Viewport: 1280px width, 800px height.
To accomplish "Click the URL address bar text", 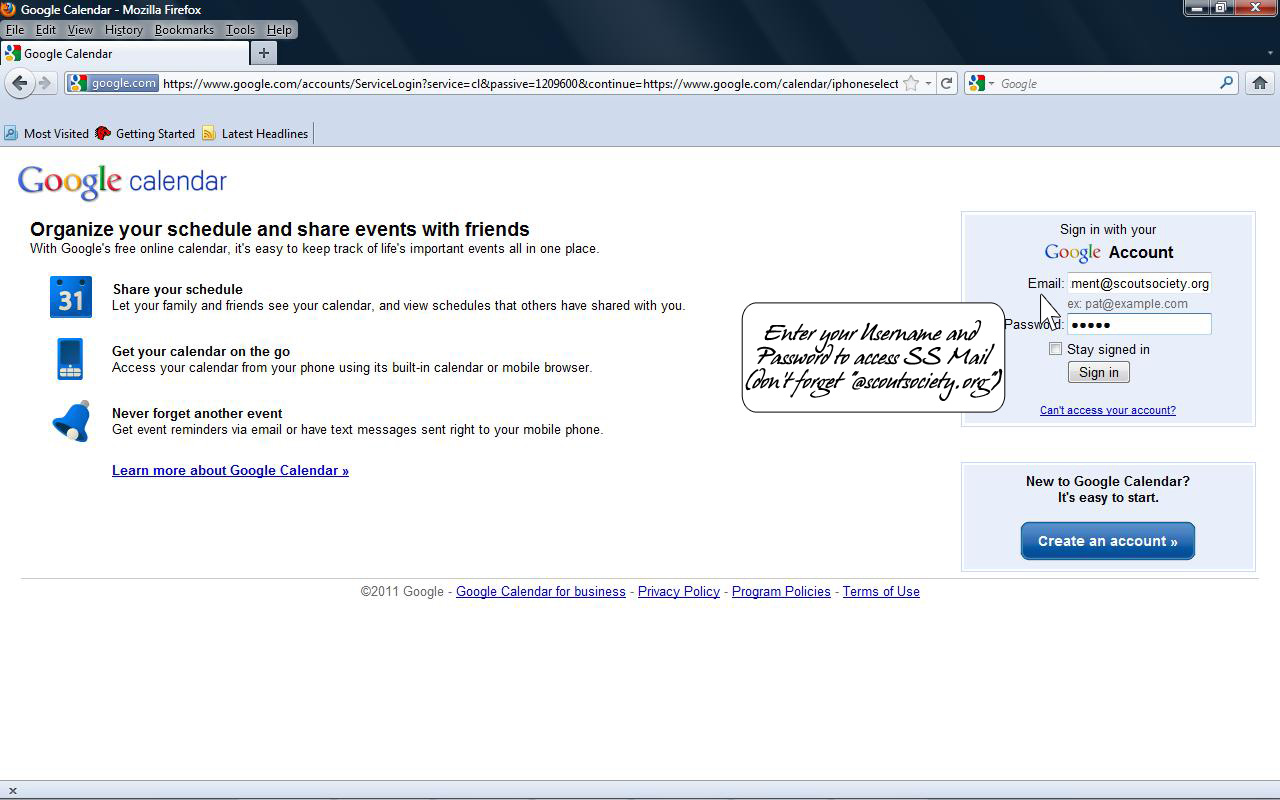I will 530,83.
